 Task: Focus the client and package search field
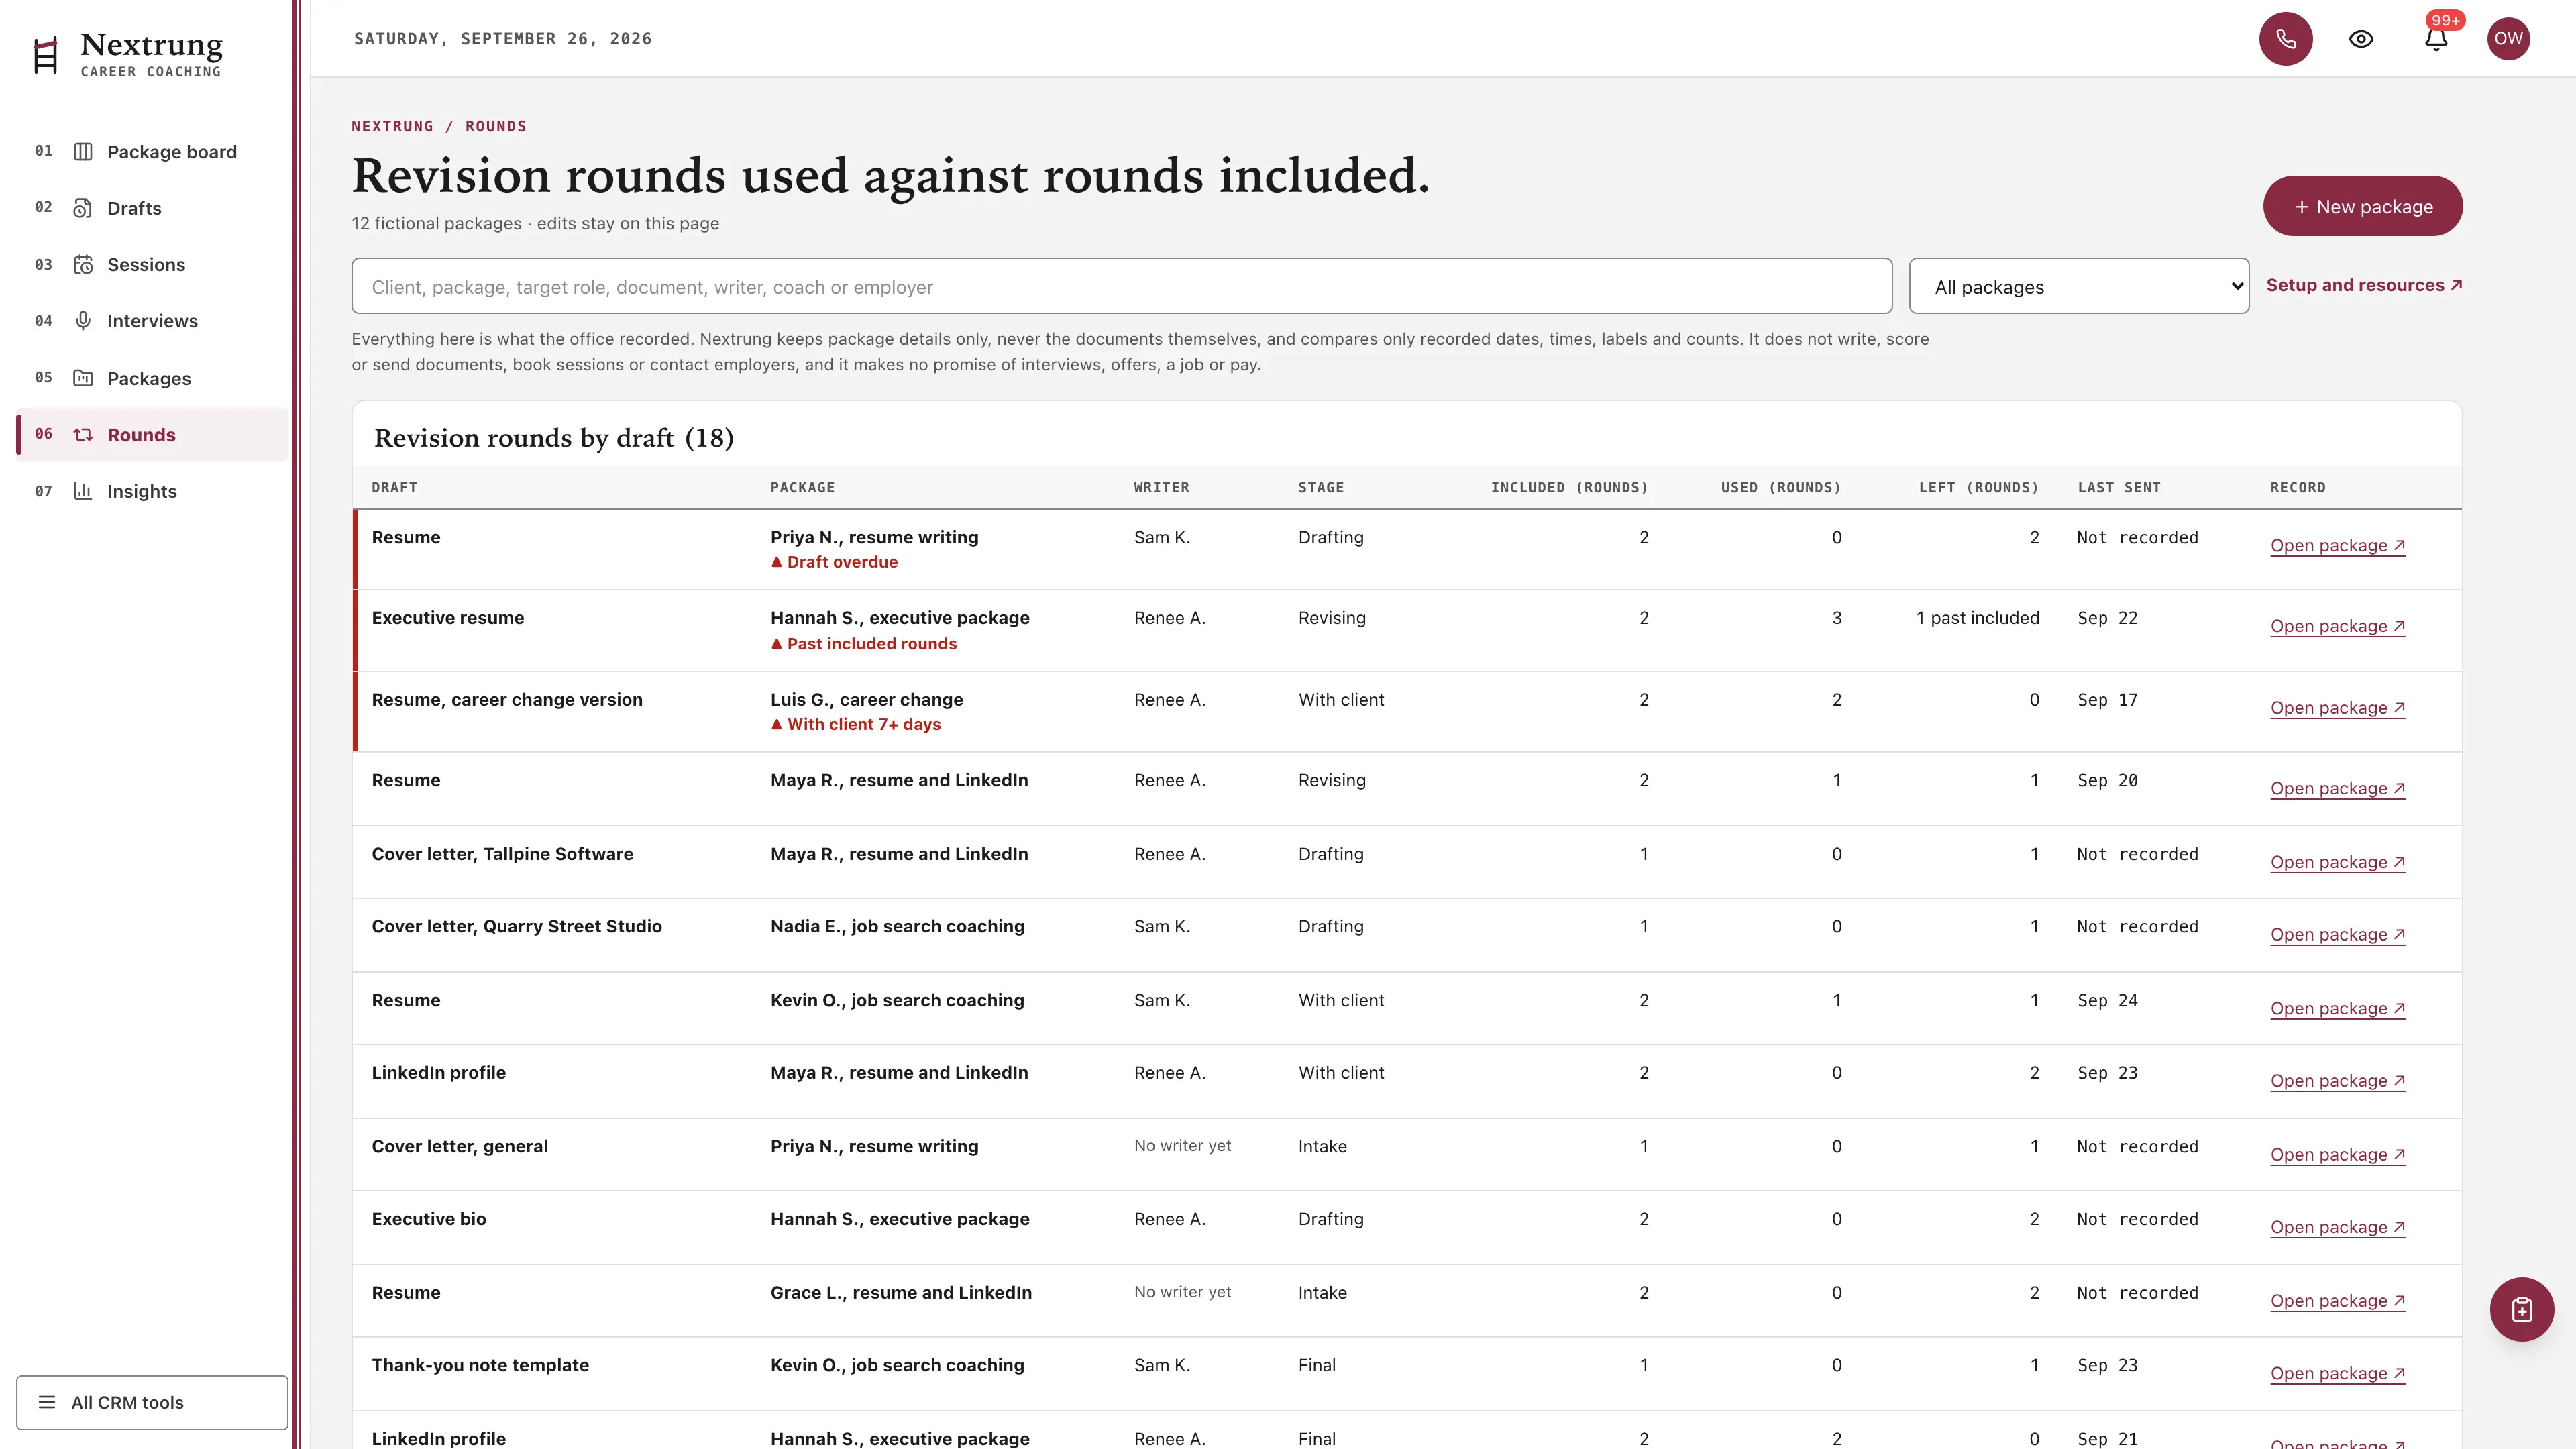(x=1121, y=287)
